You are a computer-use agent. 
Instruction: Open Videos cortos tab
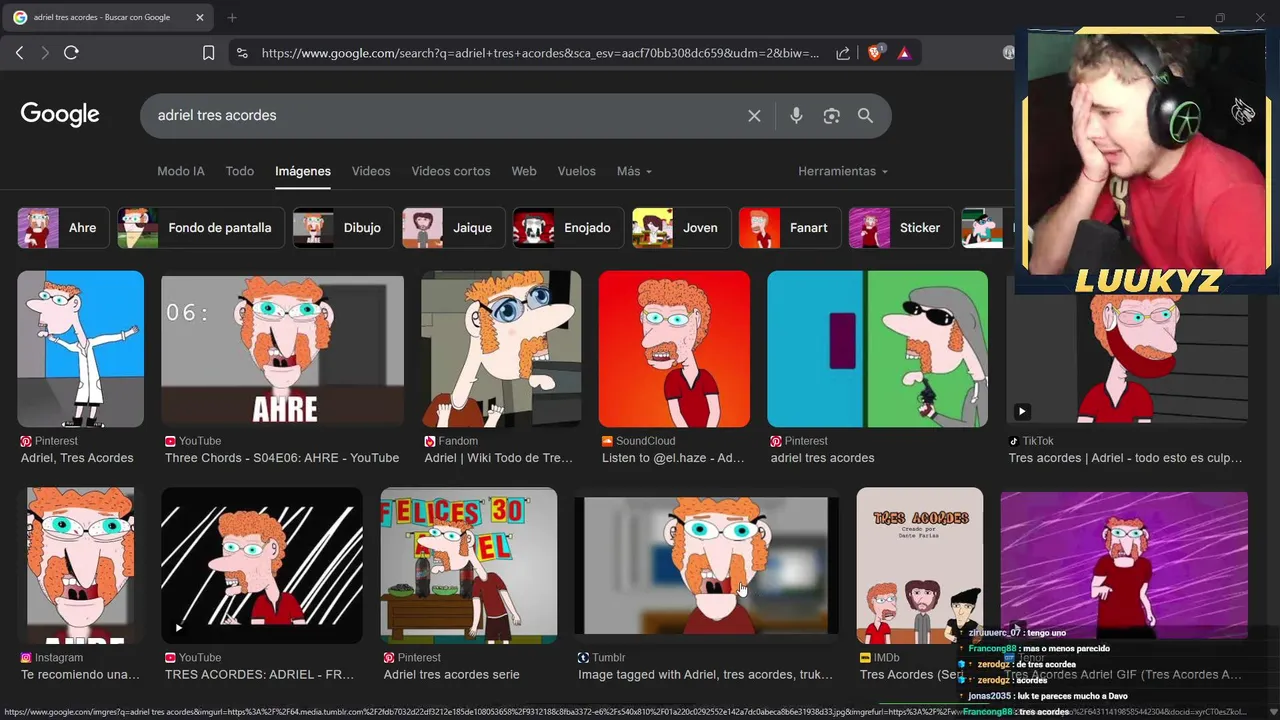coord(451,171)
